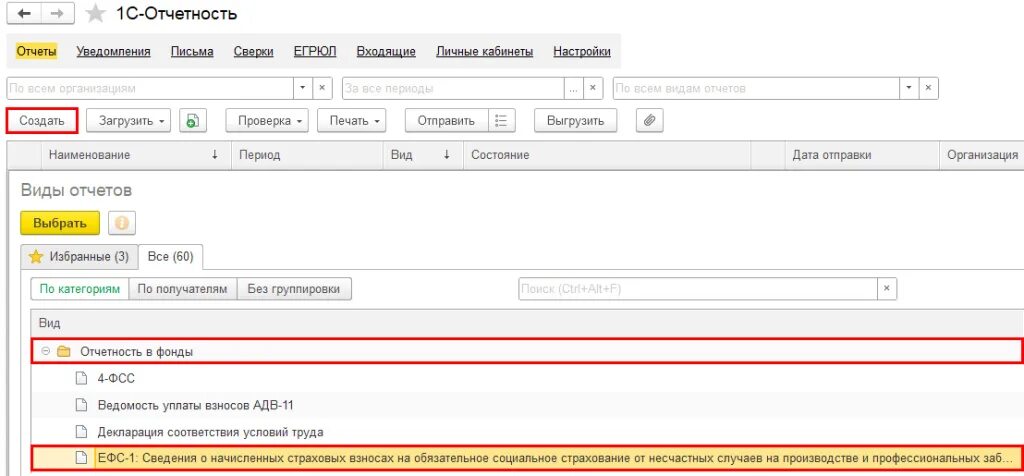This screenshot has height=476, width=1024.
Task: Click the Создать button
Action: (x=42, y=121)
